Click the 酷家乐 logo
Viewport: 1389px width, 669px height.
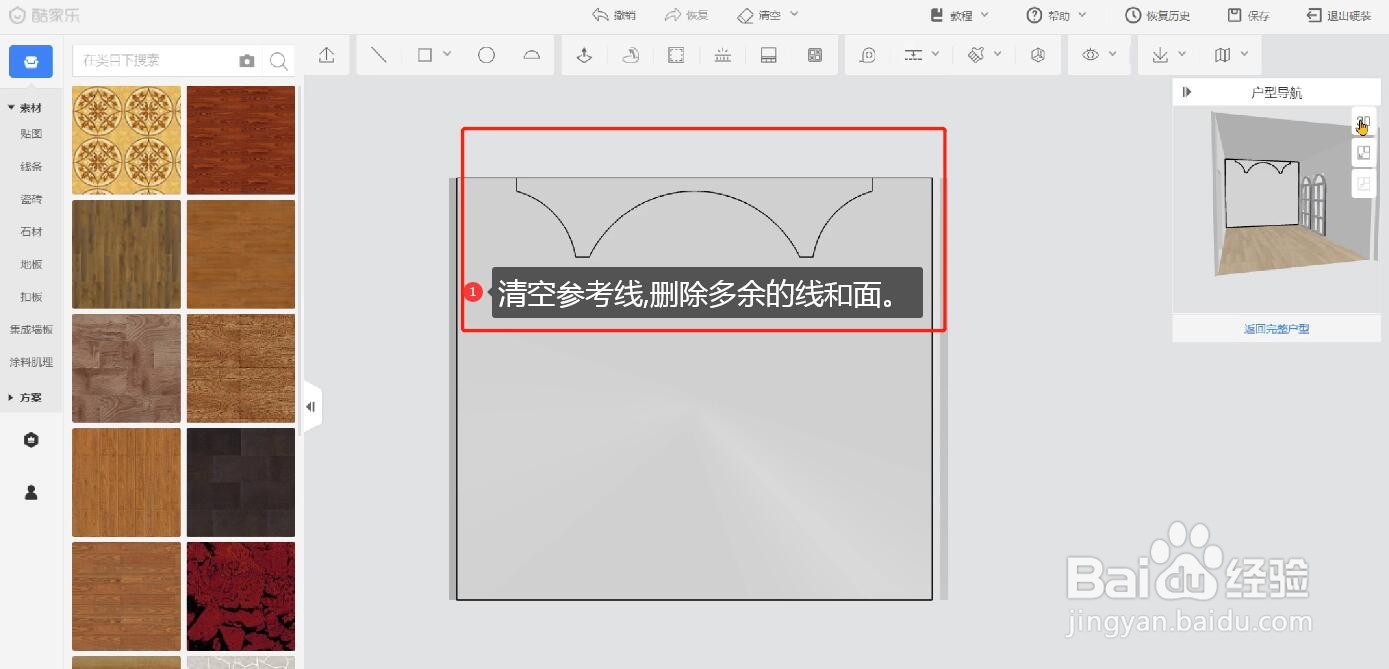43,15
